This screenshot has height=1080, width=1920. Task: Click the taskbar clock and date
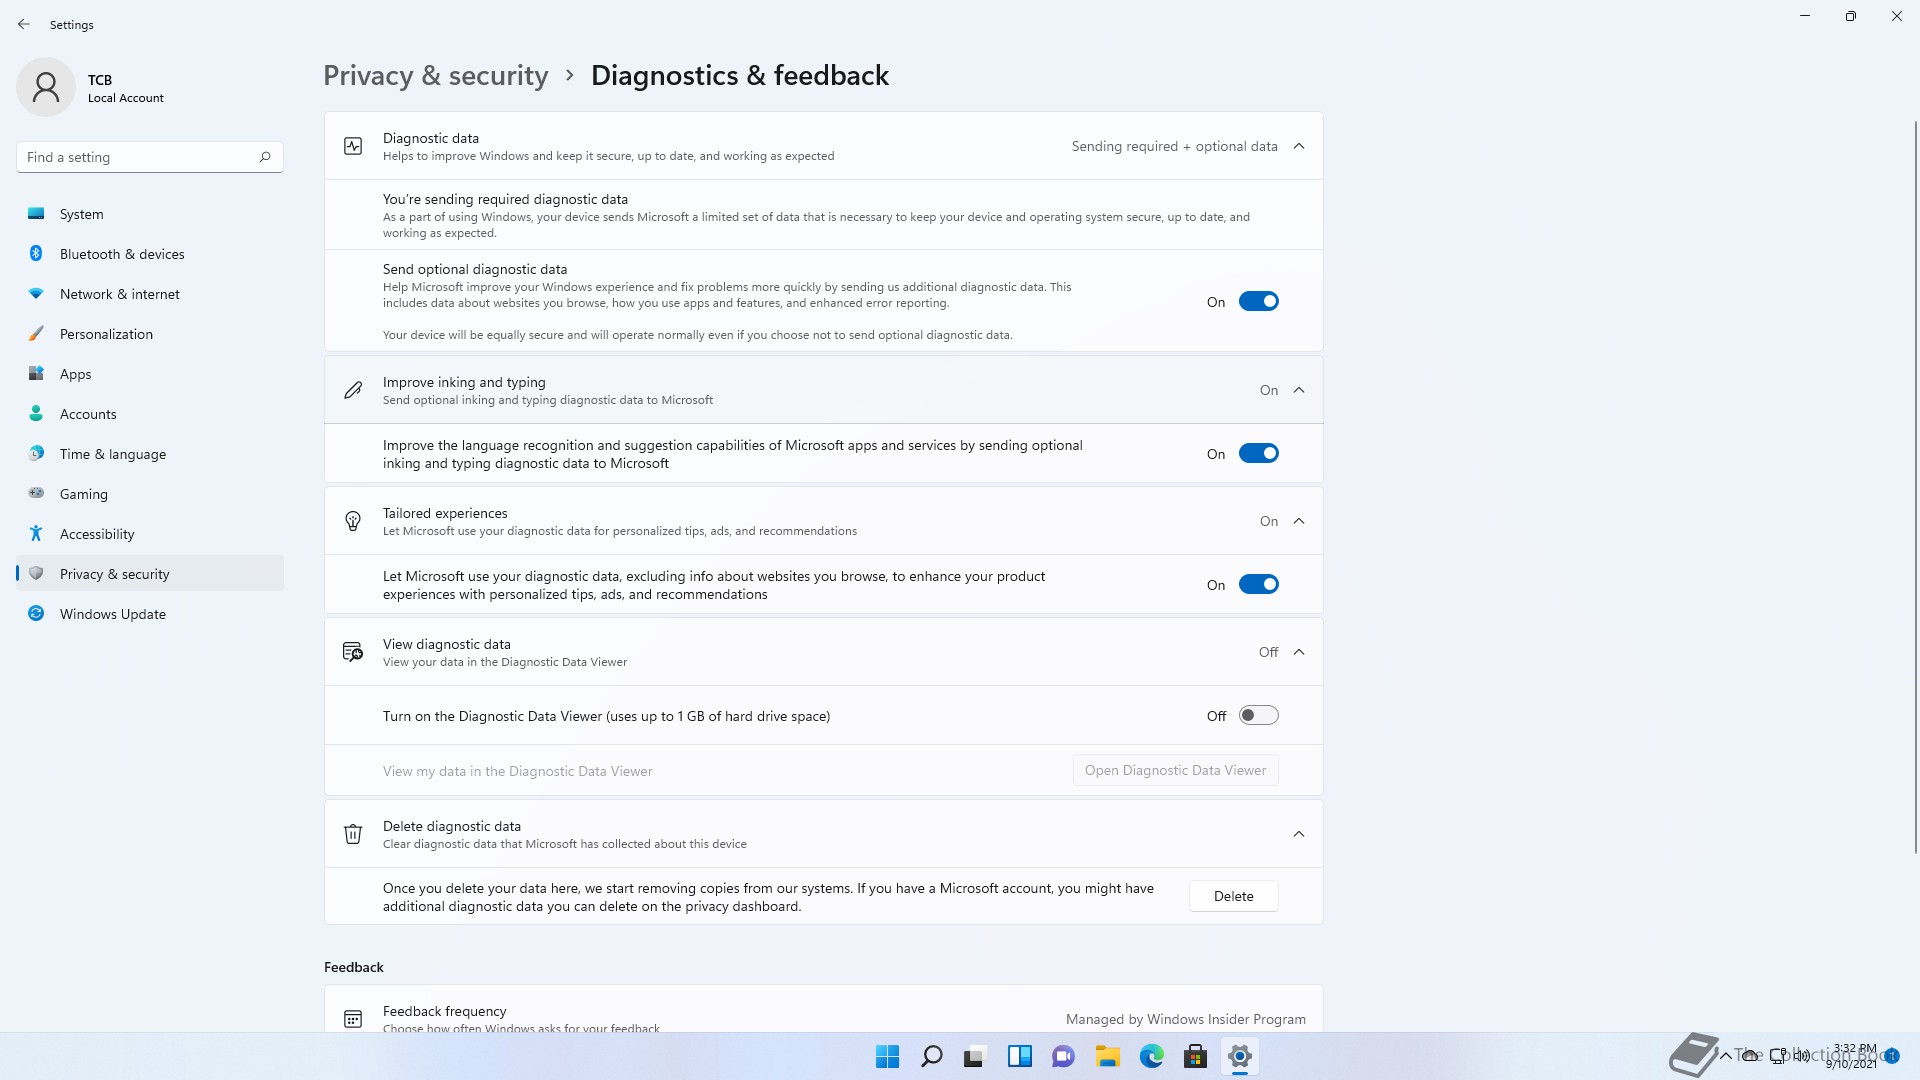[1853, 1056]
